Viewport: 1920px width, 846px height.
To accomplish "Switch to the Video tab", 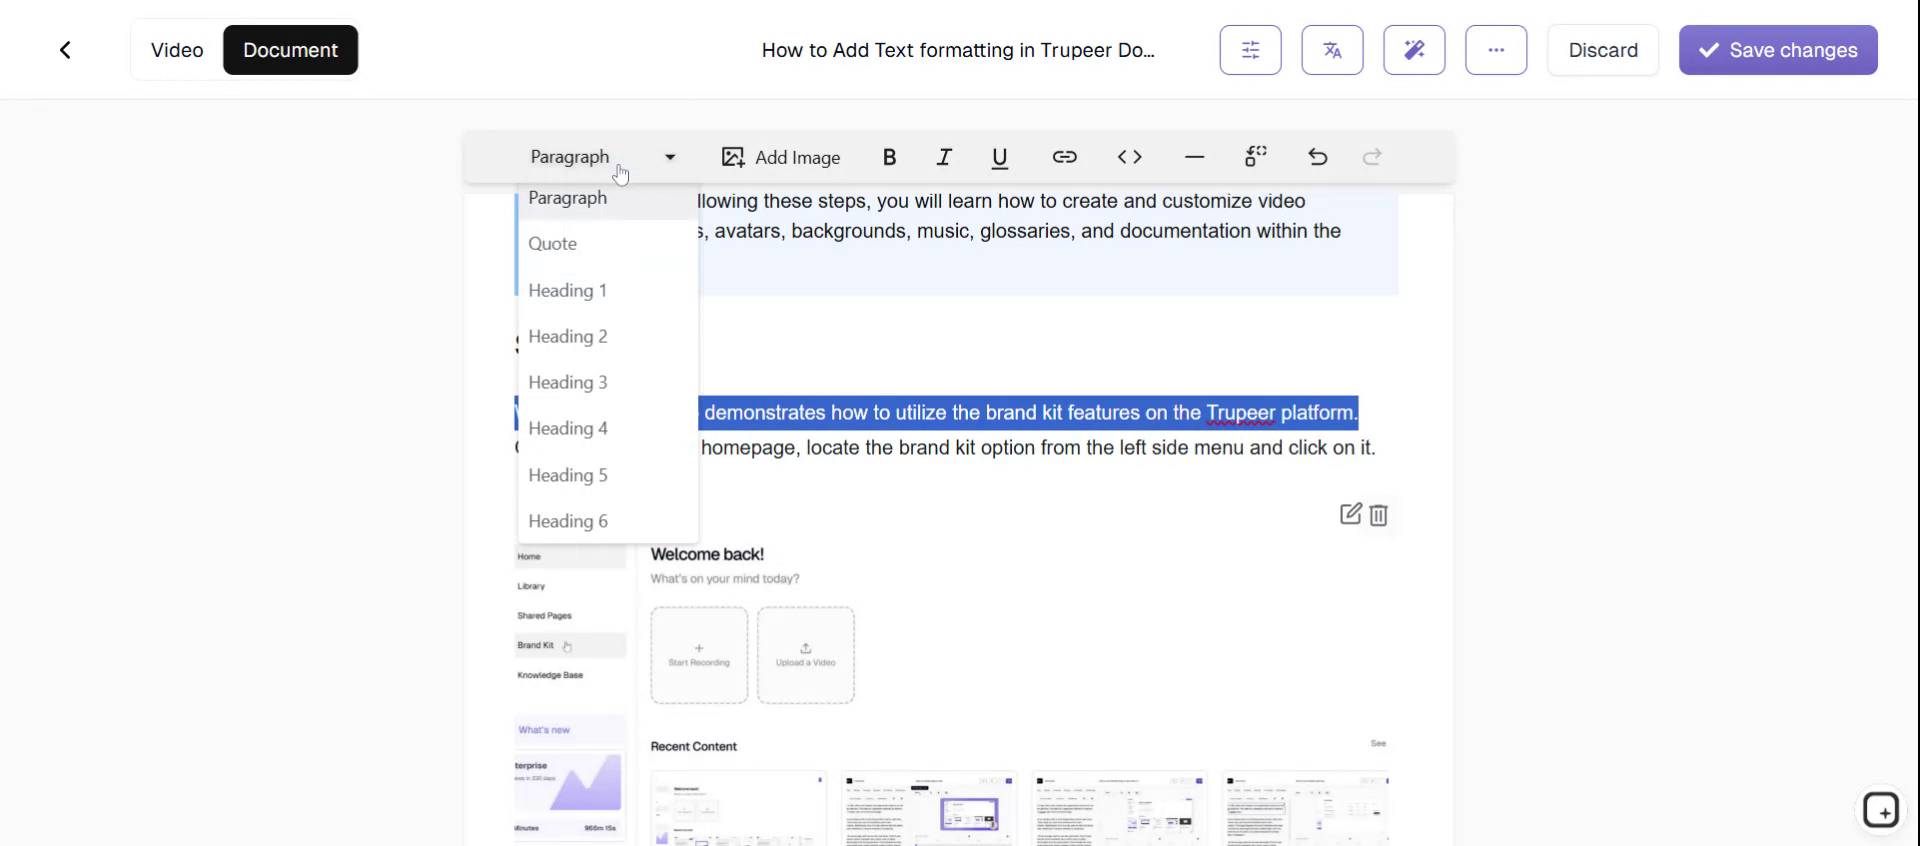I will click(177, 50).
